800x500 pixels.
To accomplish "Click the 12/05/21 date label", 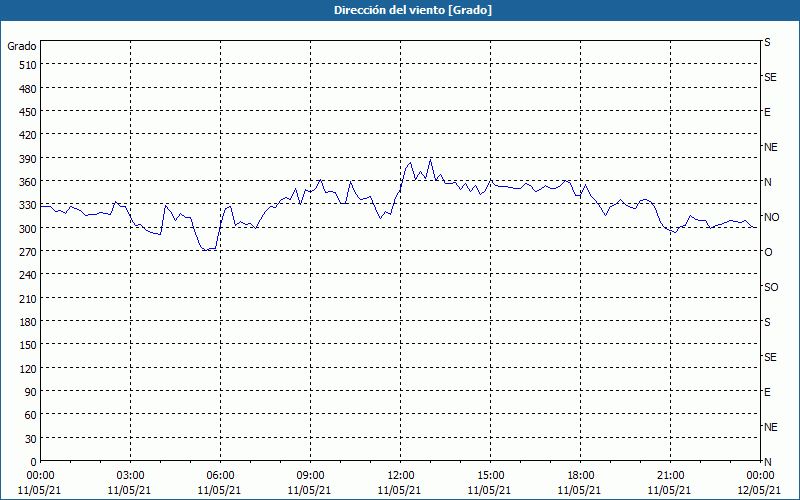I will (759, 490).
